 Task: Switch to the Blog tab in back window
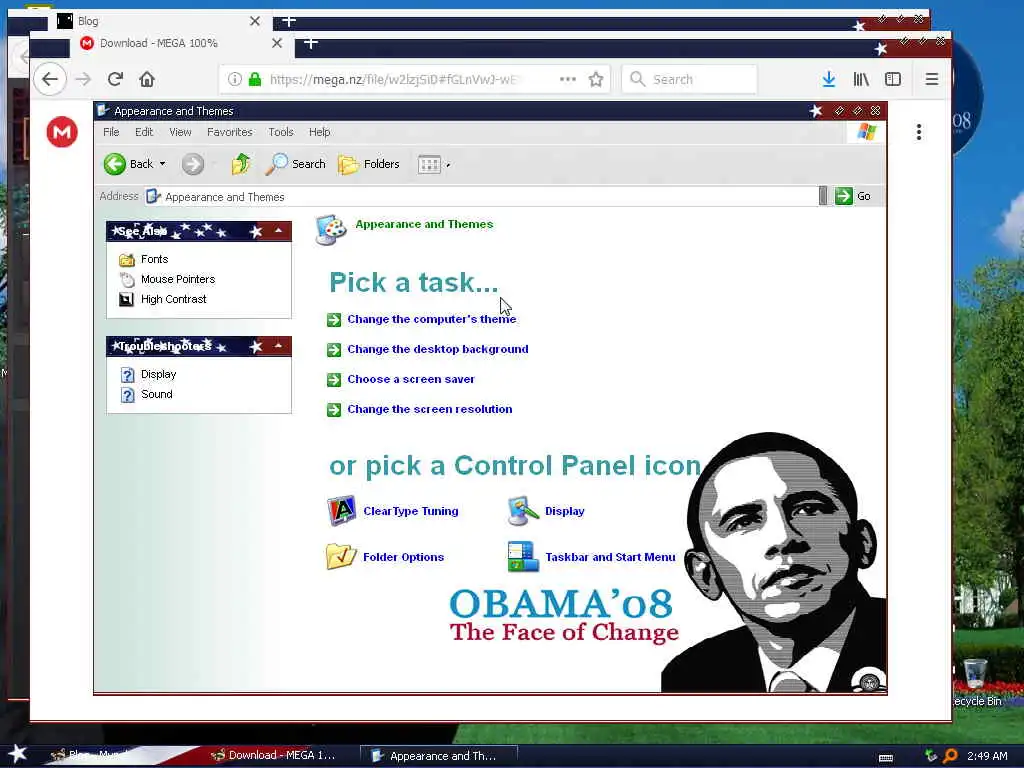click(159, 21)
